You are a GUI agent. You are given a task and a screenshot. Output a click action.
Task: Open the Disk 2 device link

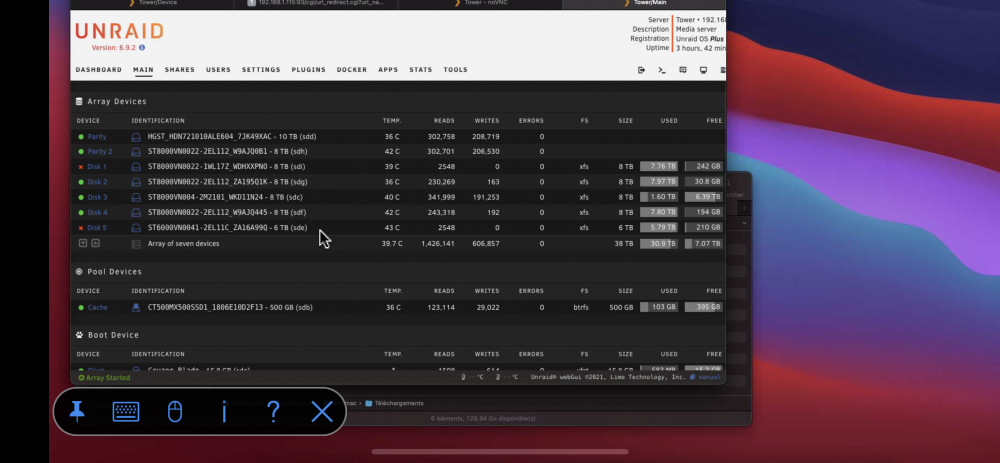[x=97, y=182]
